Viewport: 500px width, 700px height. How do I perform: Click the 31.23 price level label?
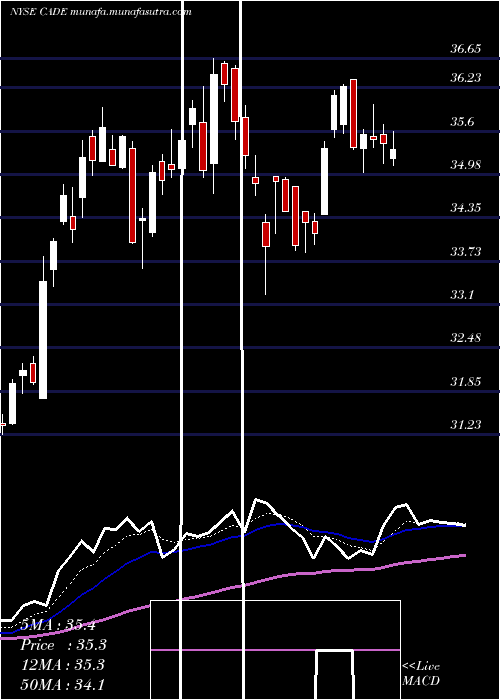point(465,425)
